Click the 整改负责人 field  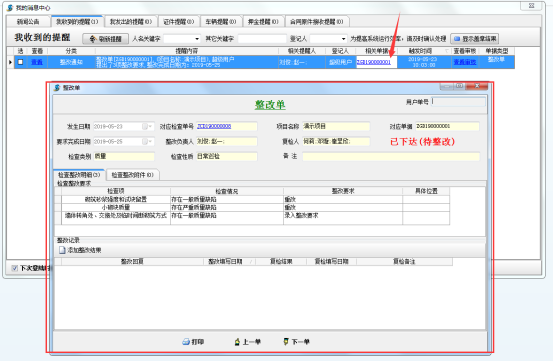(x=226, y=141)
